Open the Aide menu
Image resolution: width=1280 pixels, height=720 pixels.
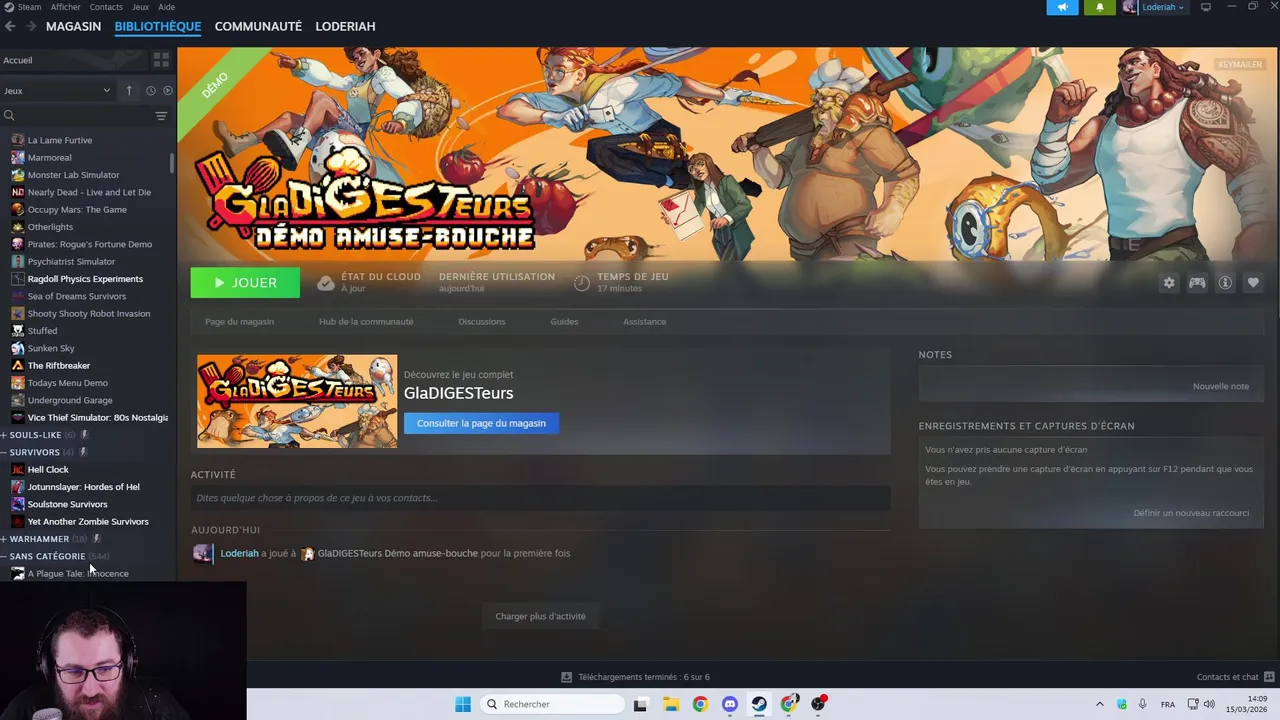(167, 7)
